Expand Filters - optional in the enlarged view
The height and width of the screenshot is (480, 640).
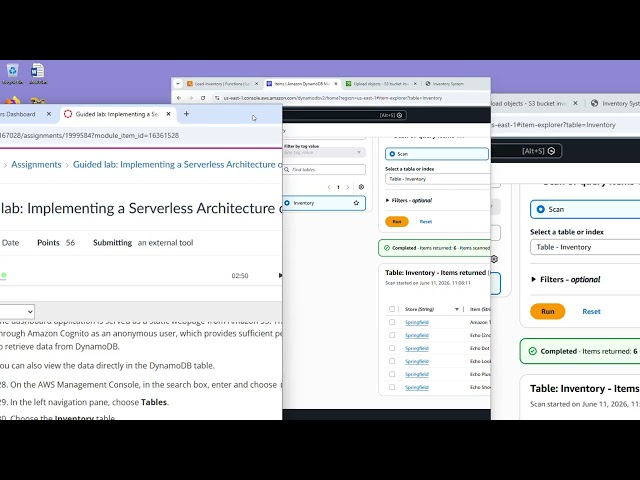566,280
